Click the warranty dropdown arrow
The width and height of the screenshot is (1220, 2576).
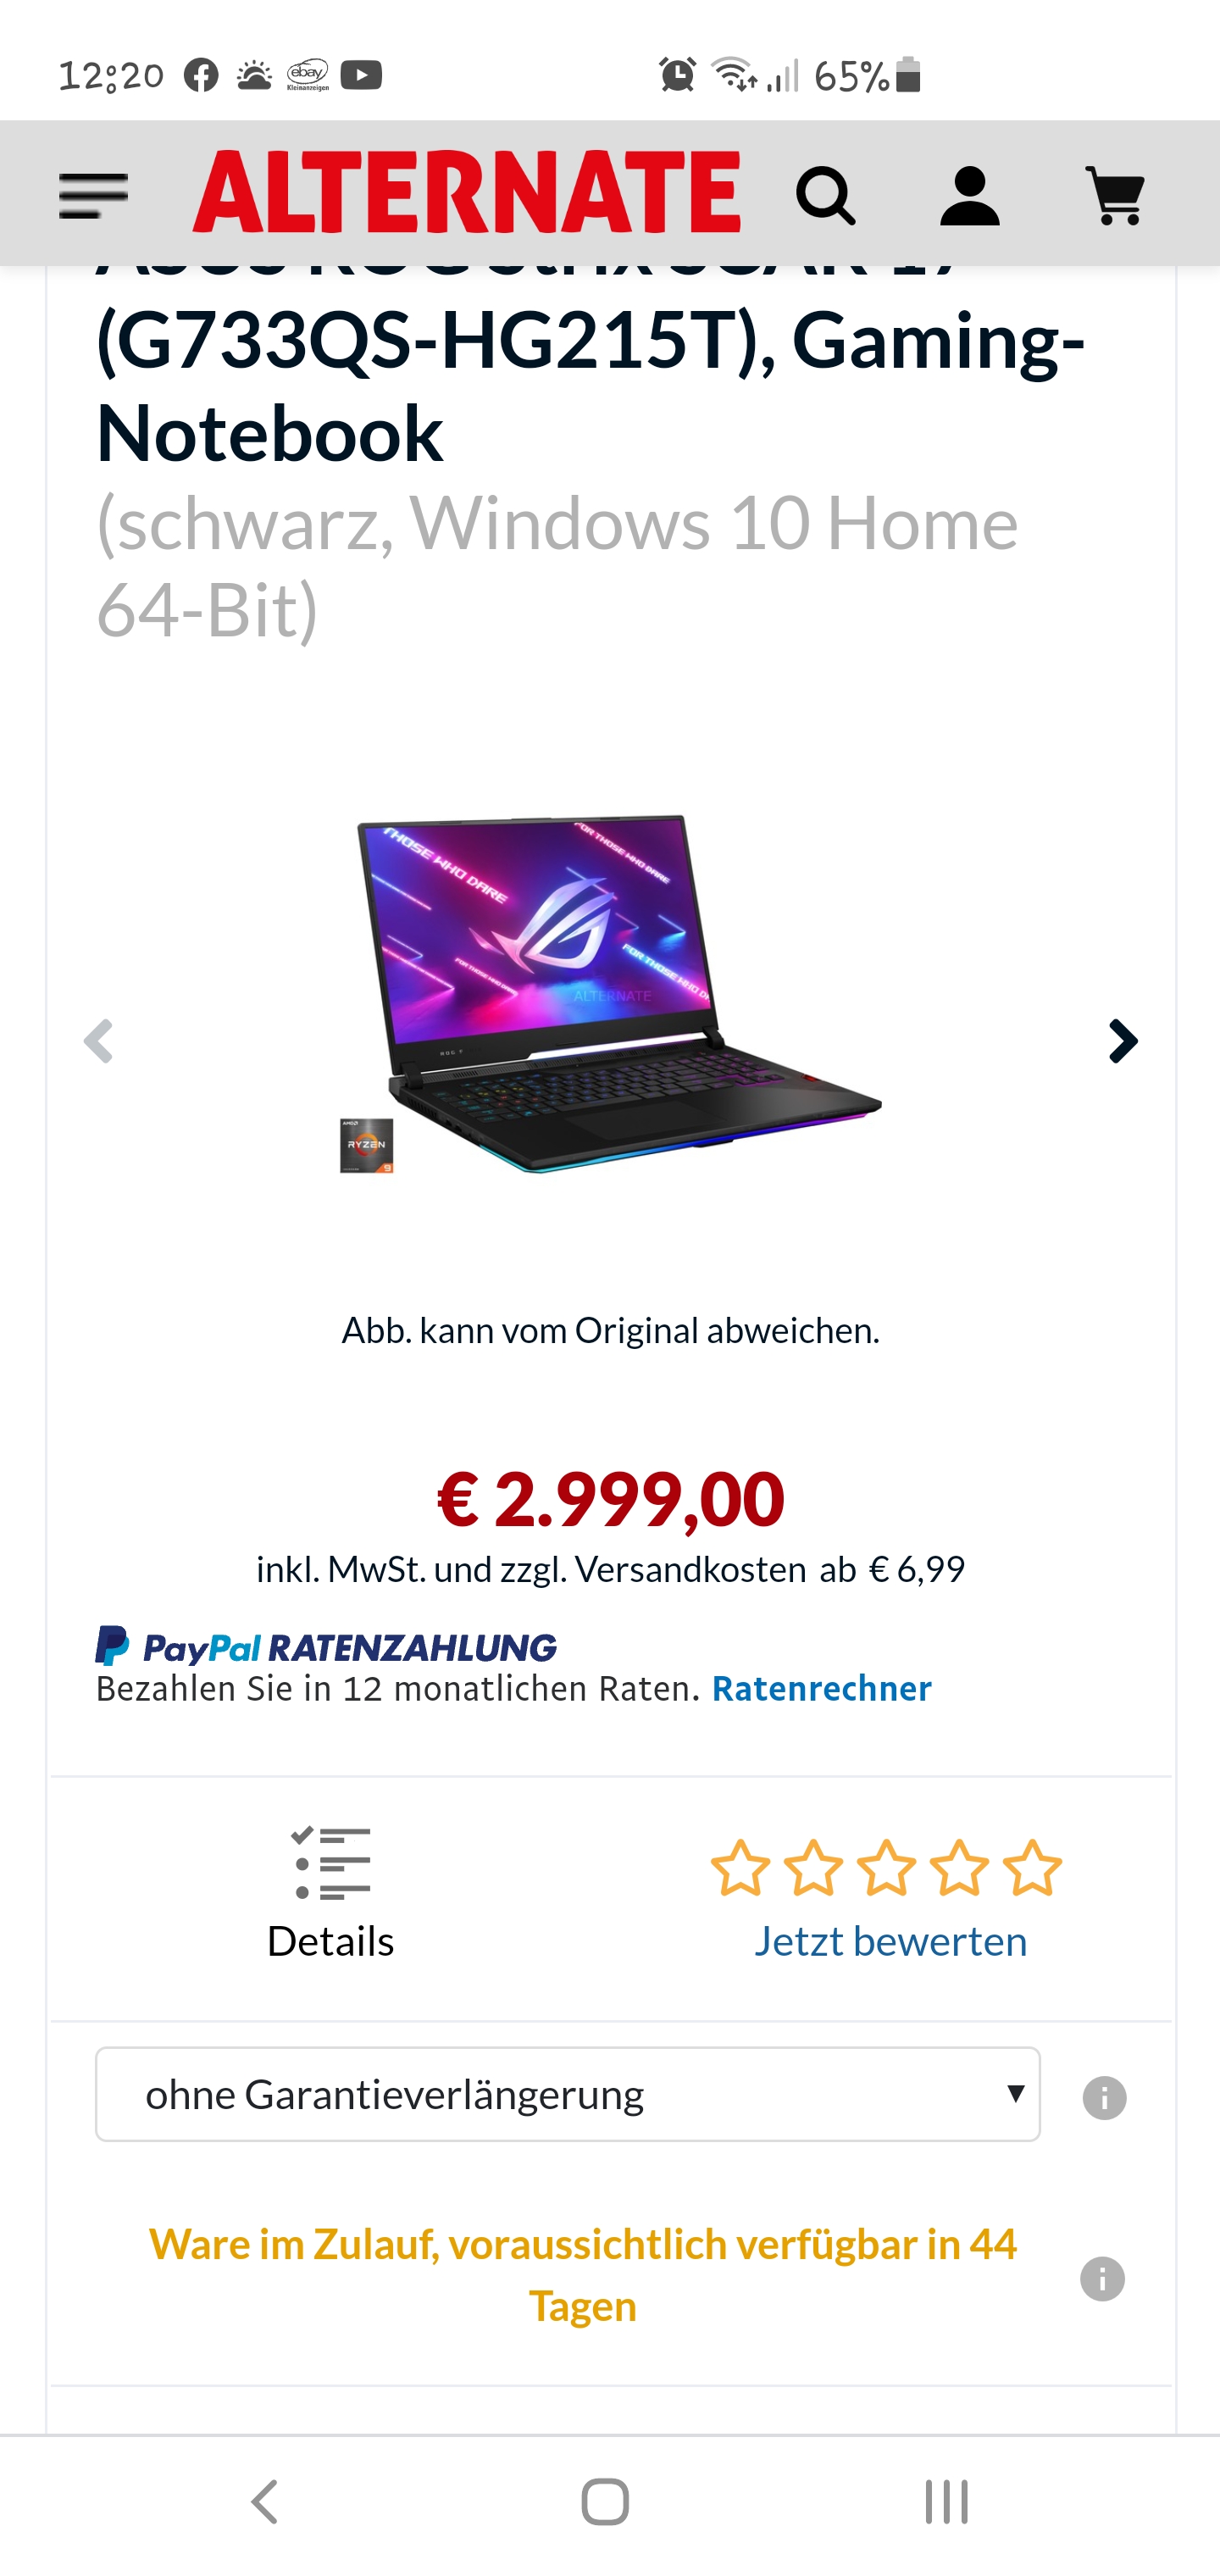tap(1016, 2093)
